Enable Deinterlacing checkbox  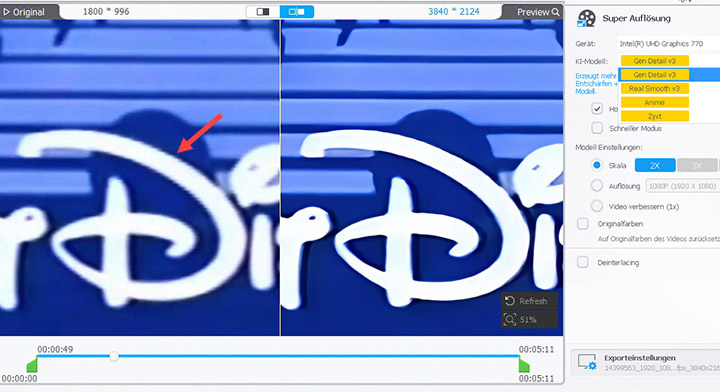583,263
